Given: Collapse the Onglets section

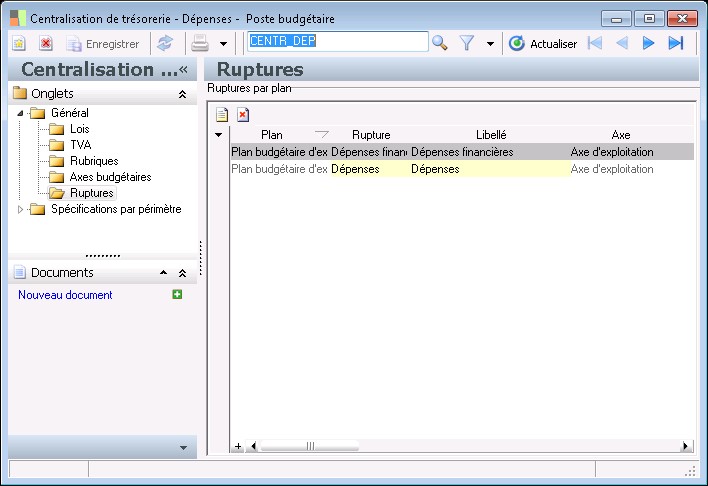Looking at the screenshot, I should [182, 94].
